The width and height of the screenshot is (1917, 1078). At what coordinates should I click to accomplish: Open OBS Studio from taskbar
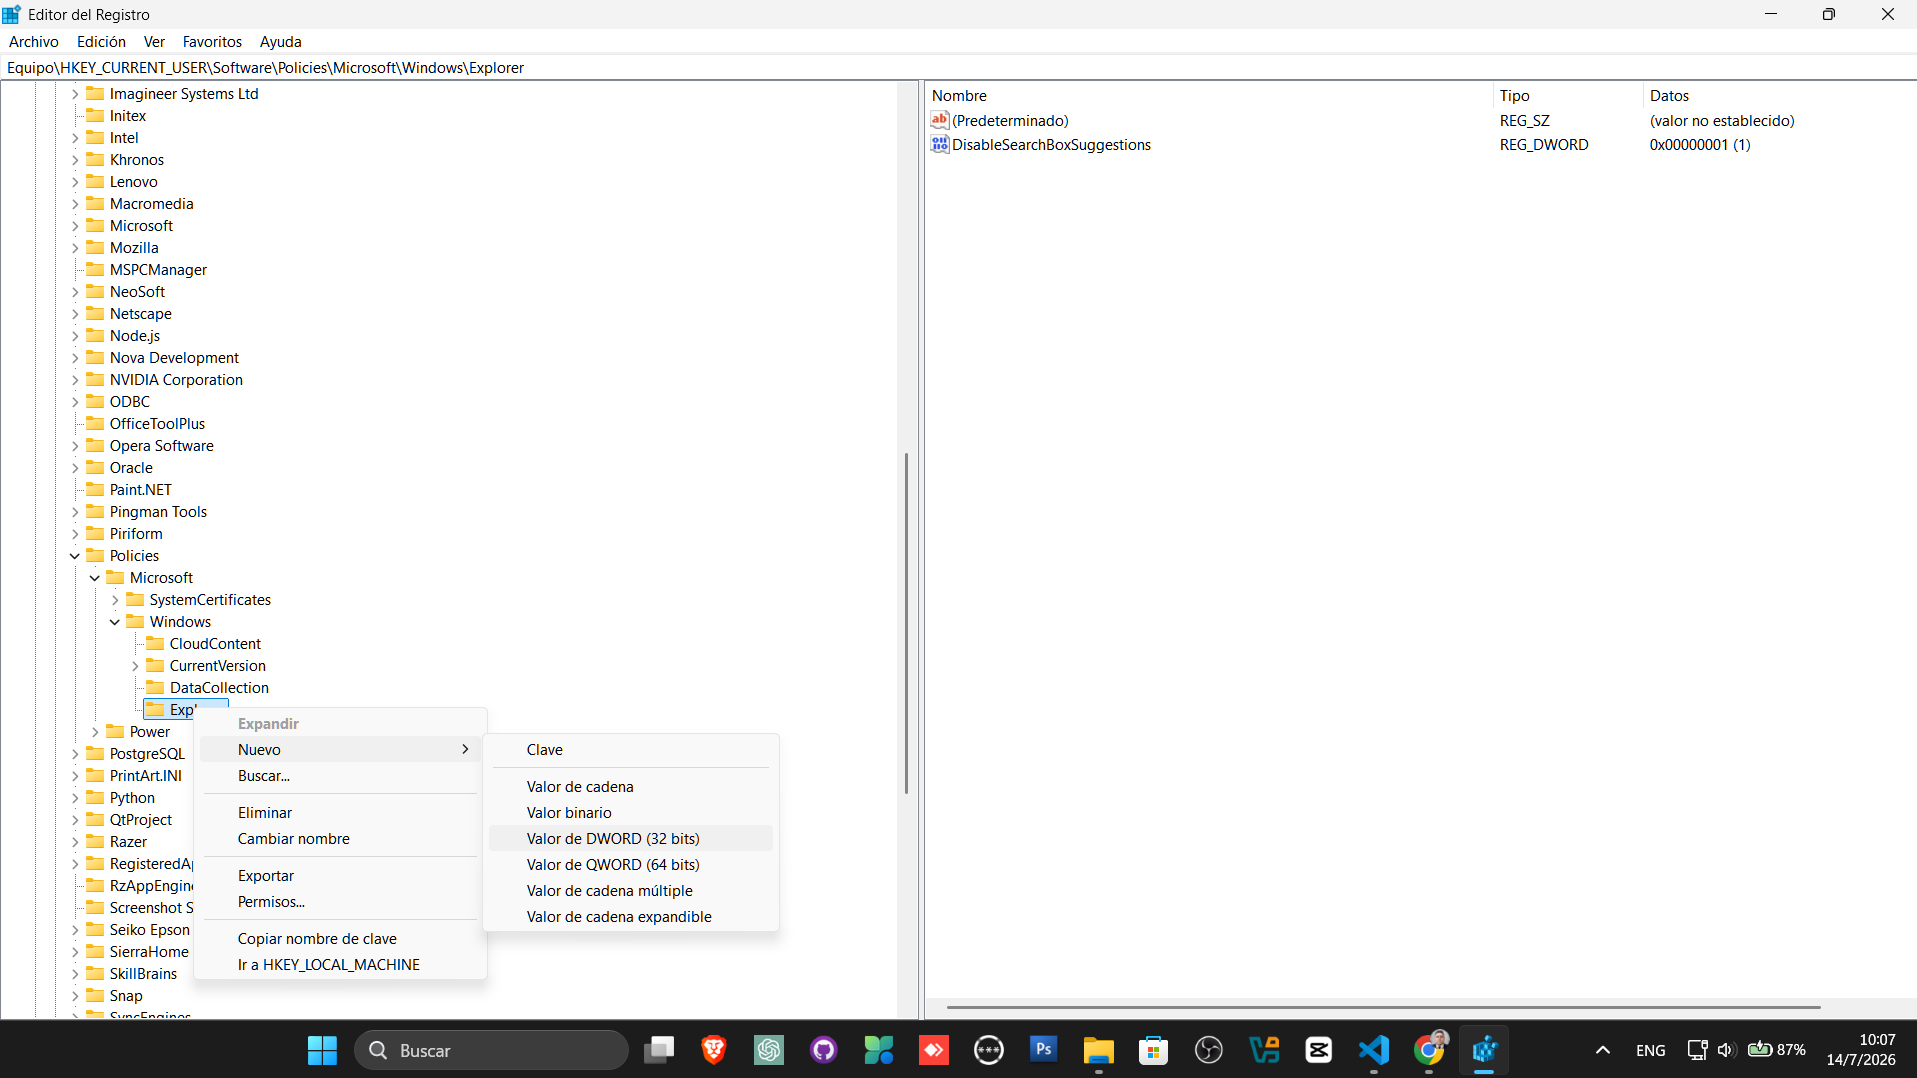point(1209,1050)
